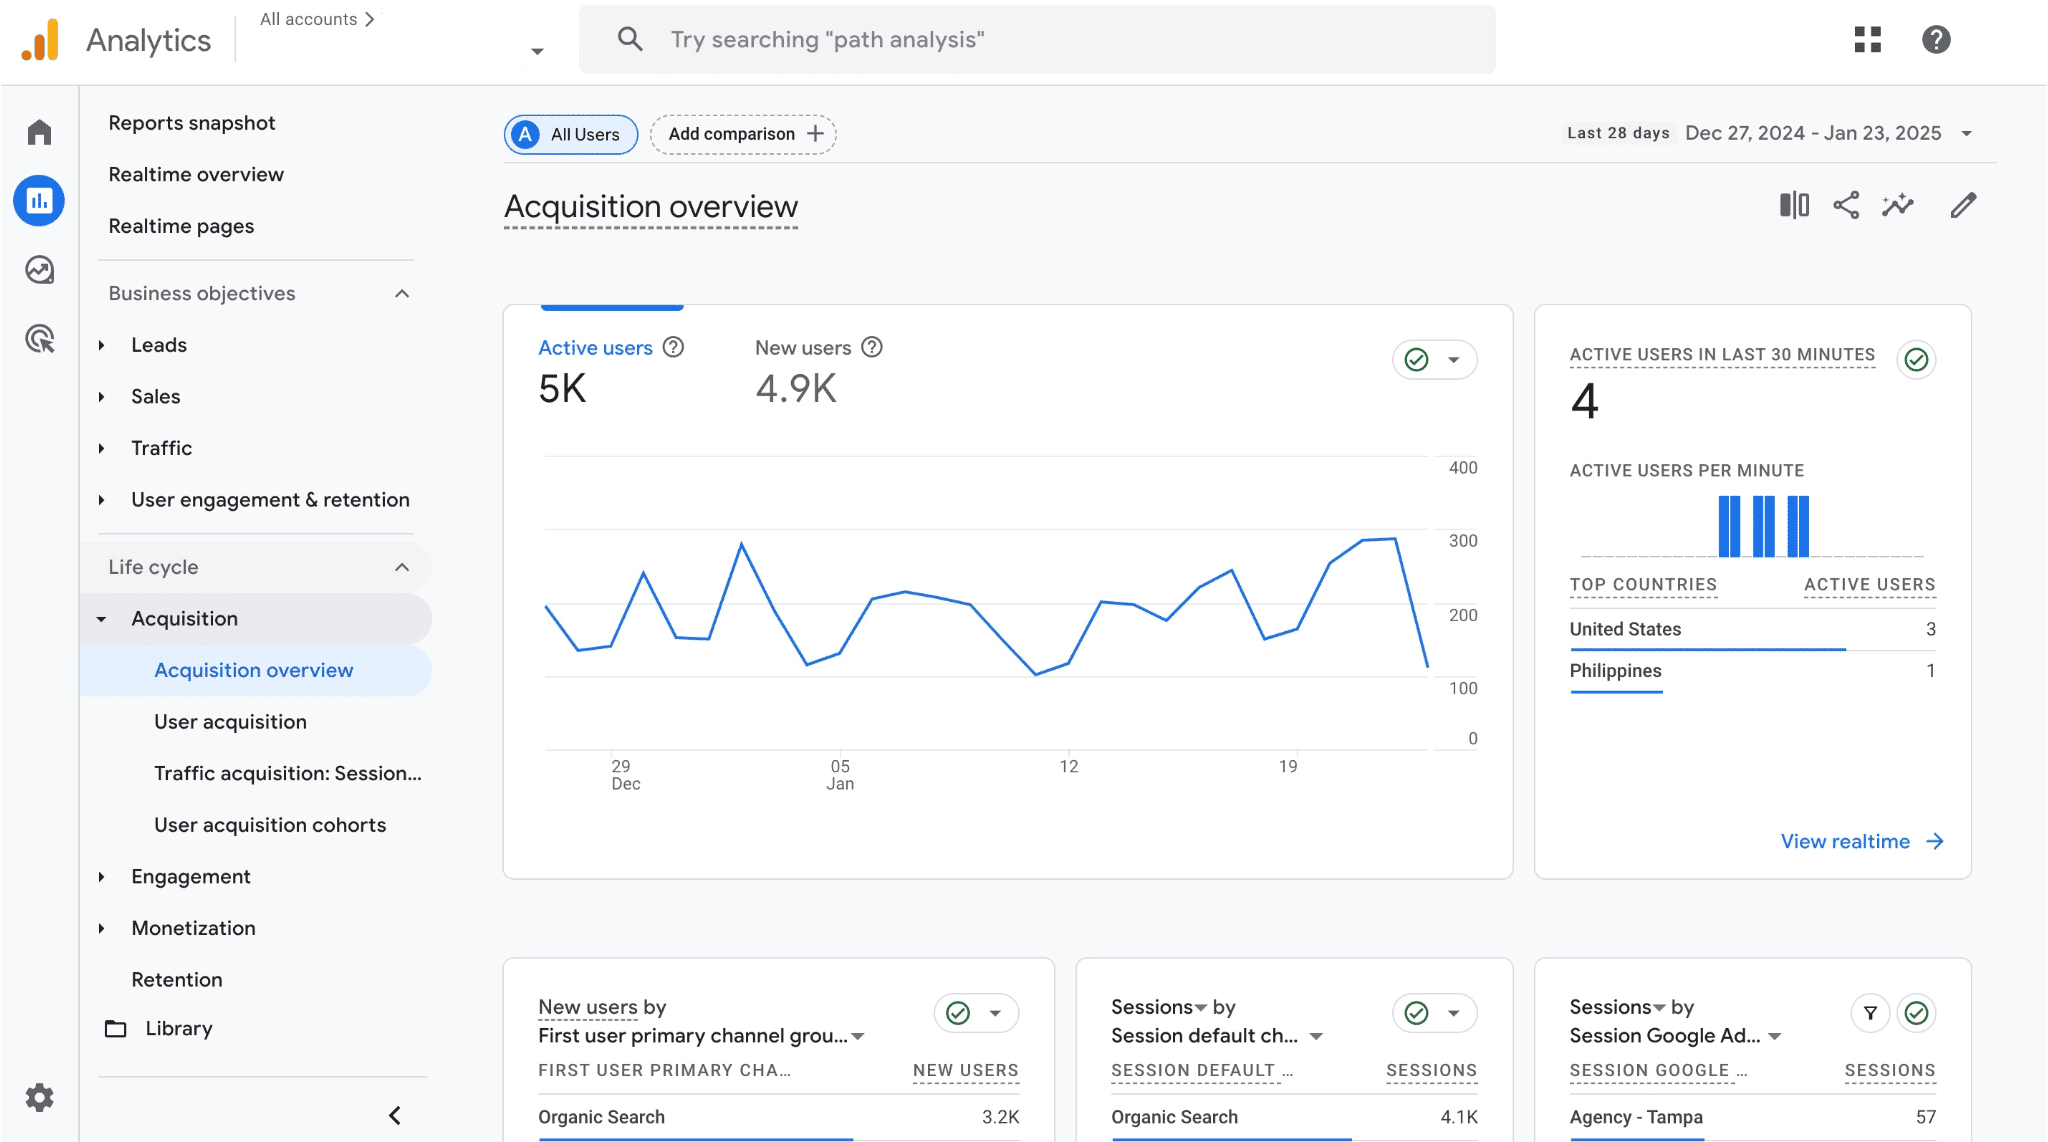Click check icon on Session Google Ads card

click(x=1916, y=1013)
